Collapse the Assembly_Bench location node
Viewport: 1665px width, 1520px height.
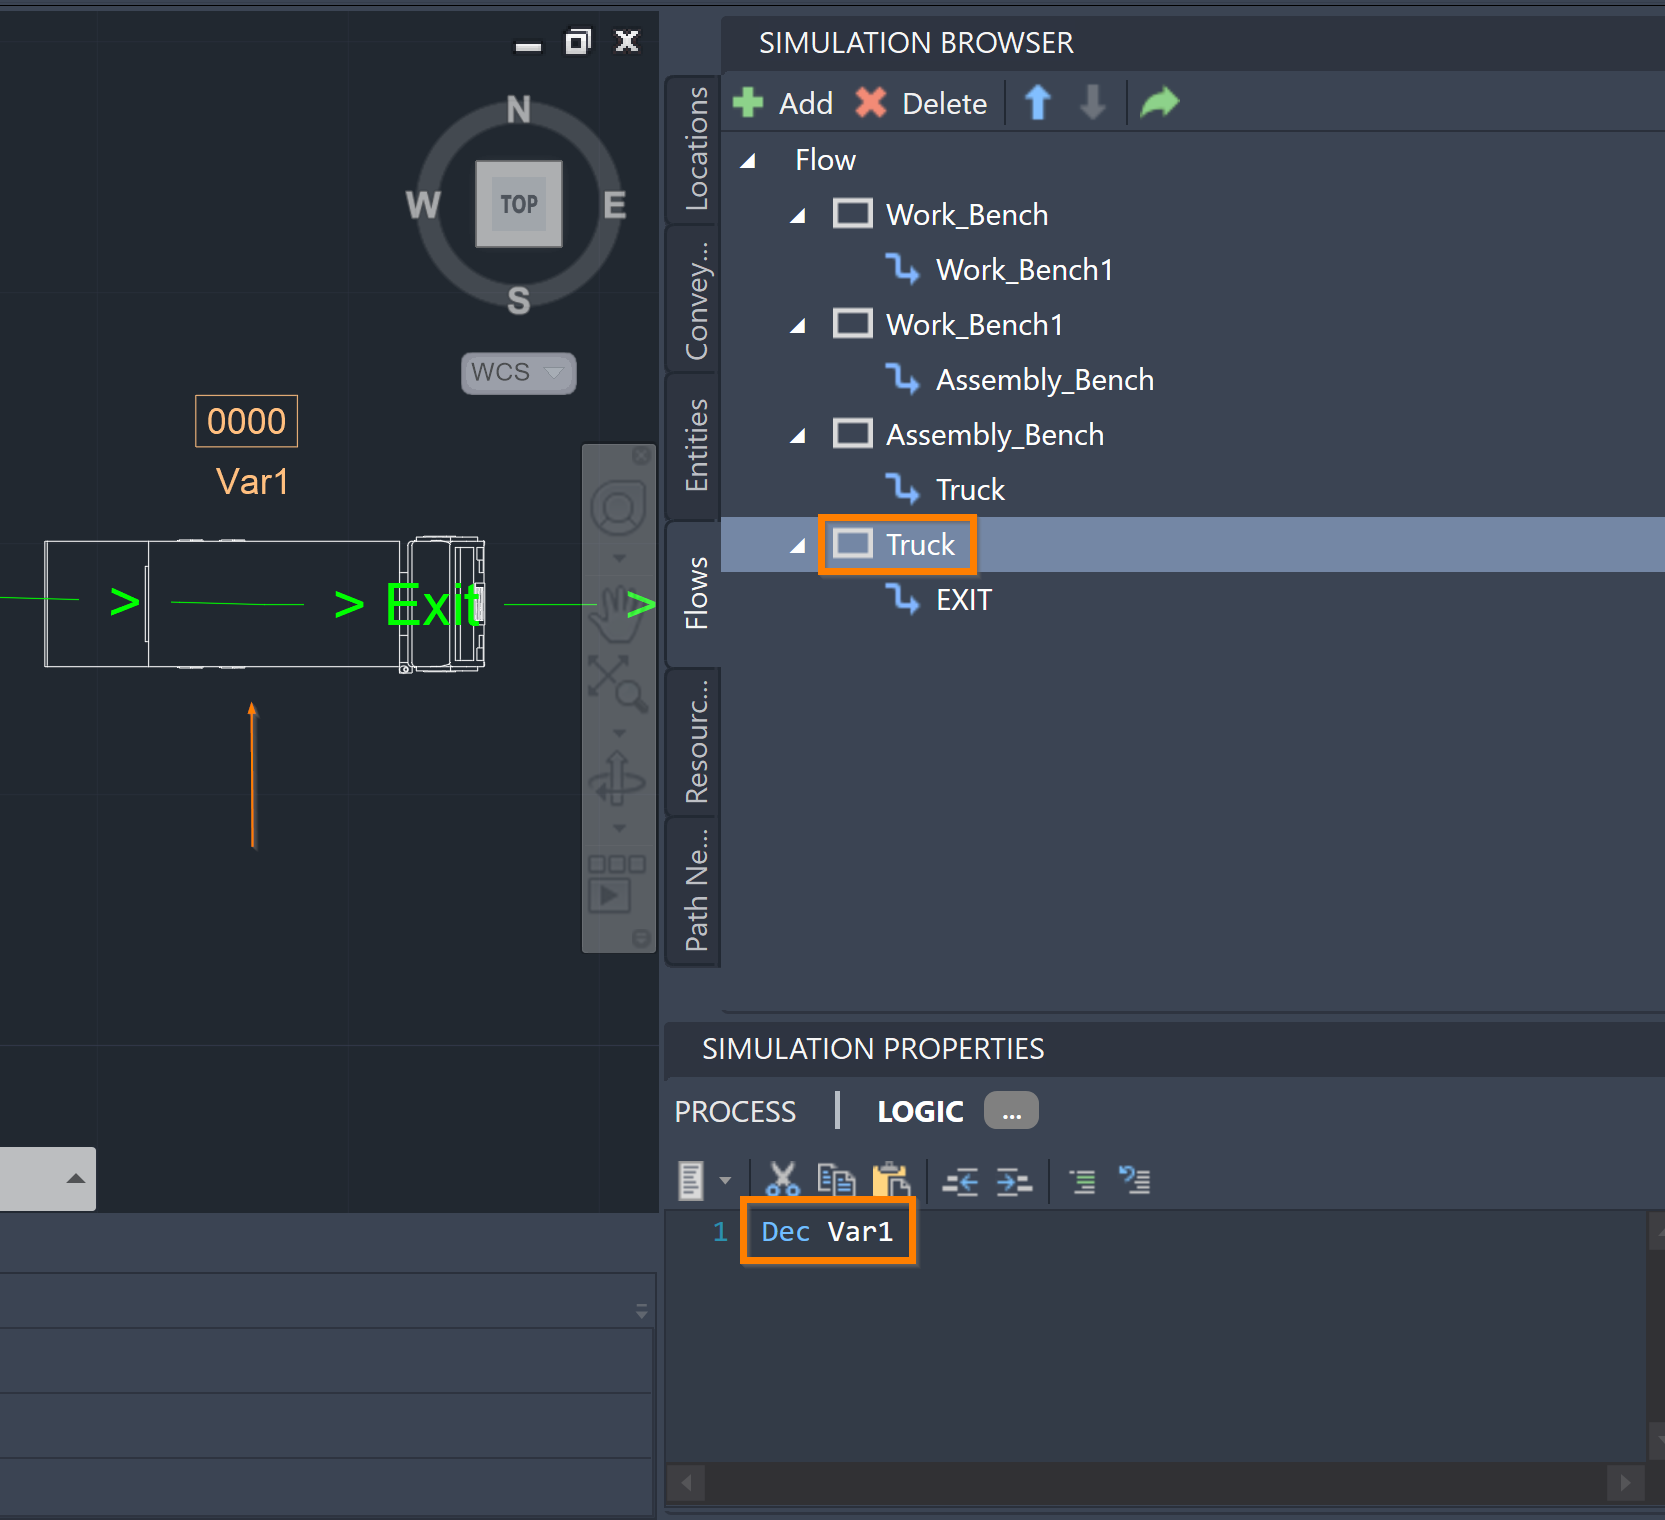[798, 436]
